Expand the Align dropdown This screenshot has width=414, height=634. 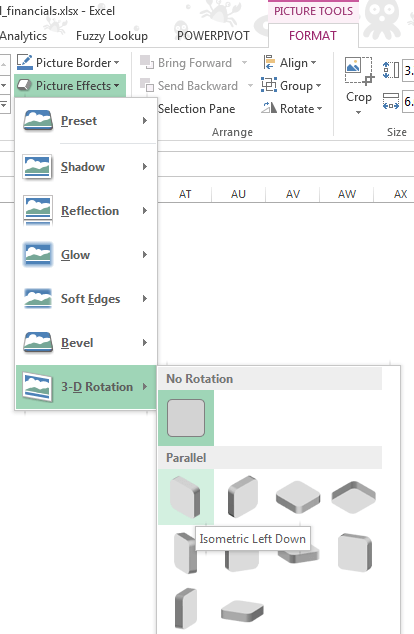290,63
